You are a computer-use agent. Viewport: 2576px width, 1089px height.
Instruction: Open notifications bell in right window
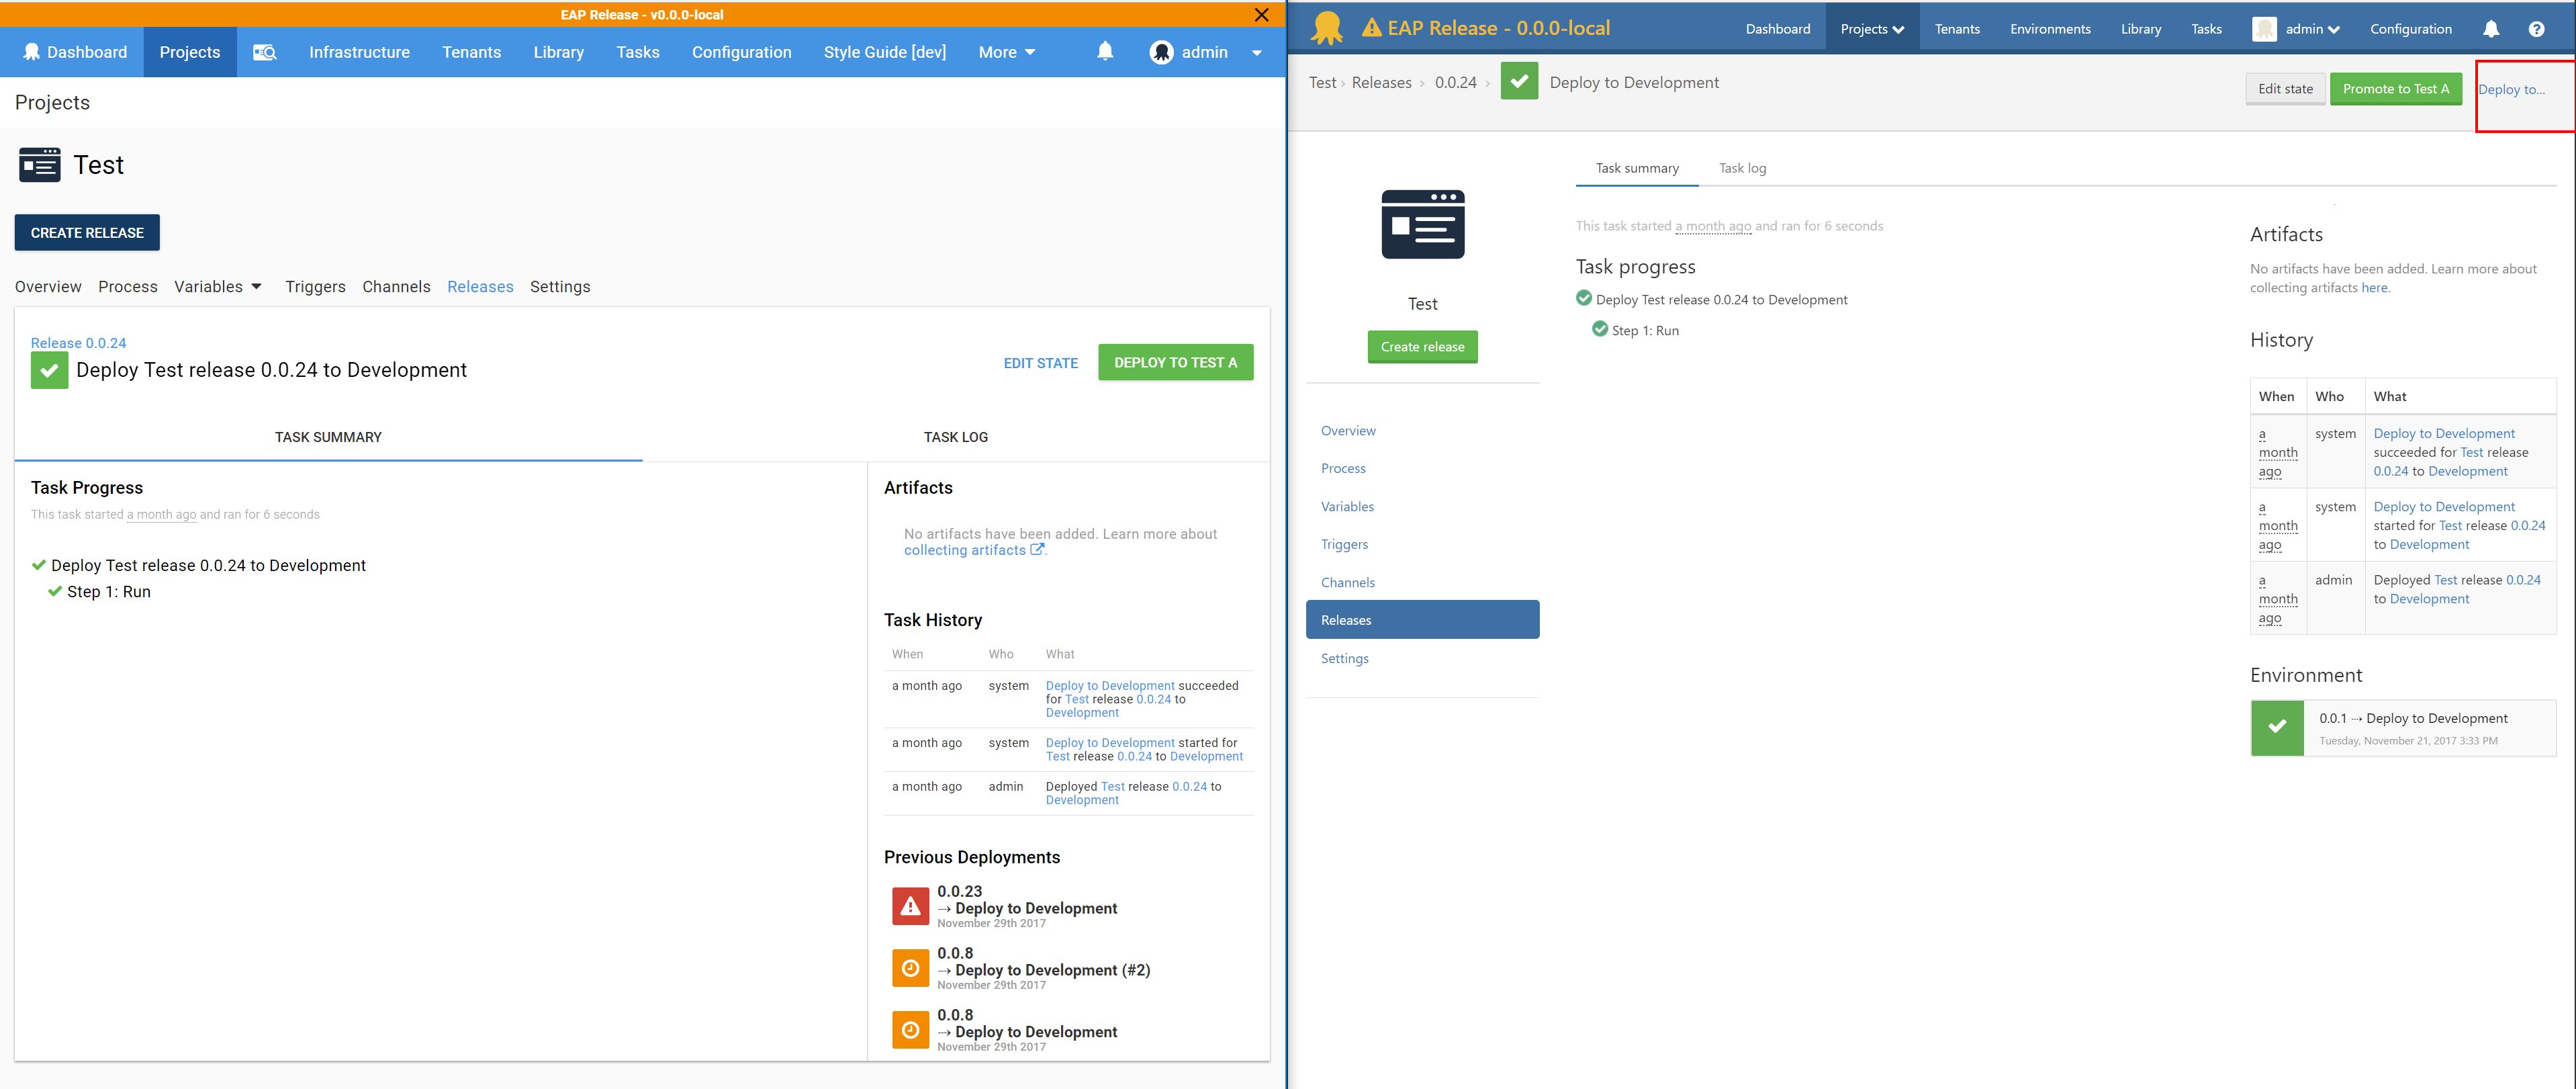point(2491,29)
